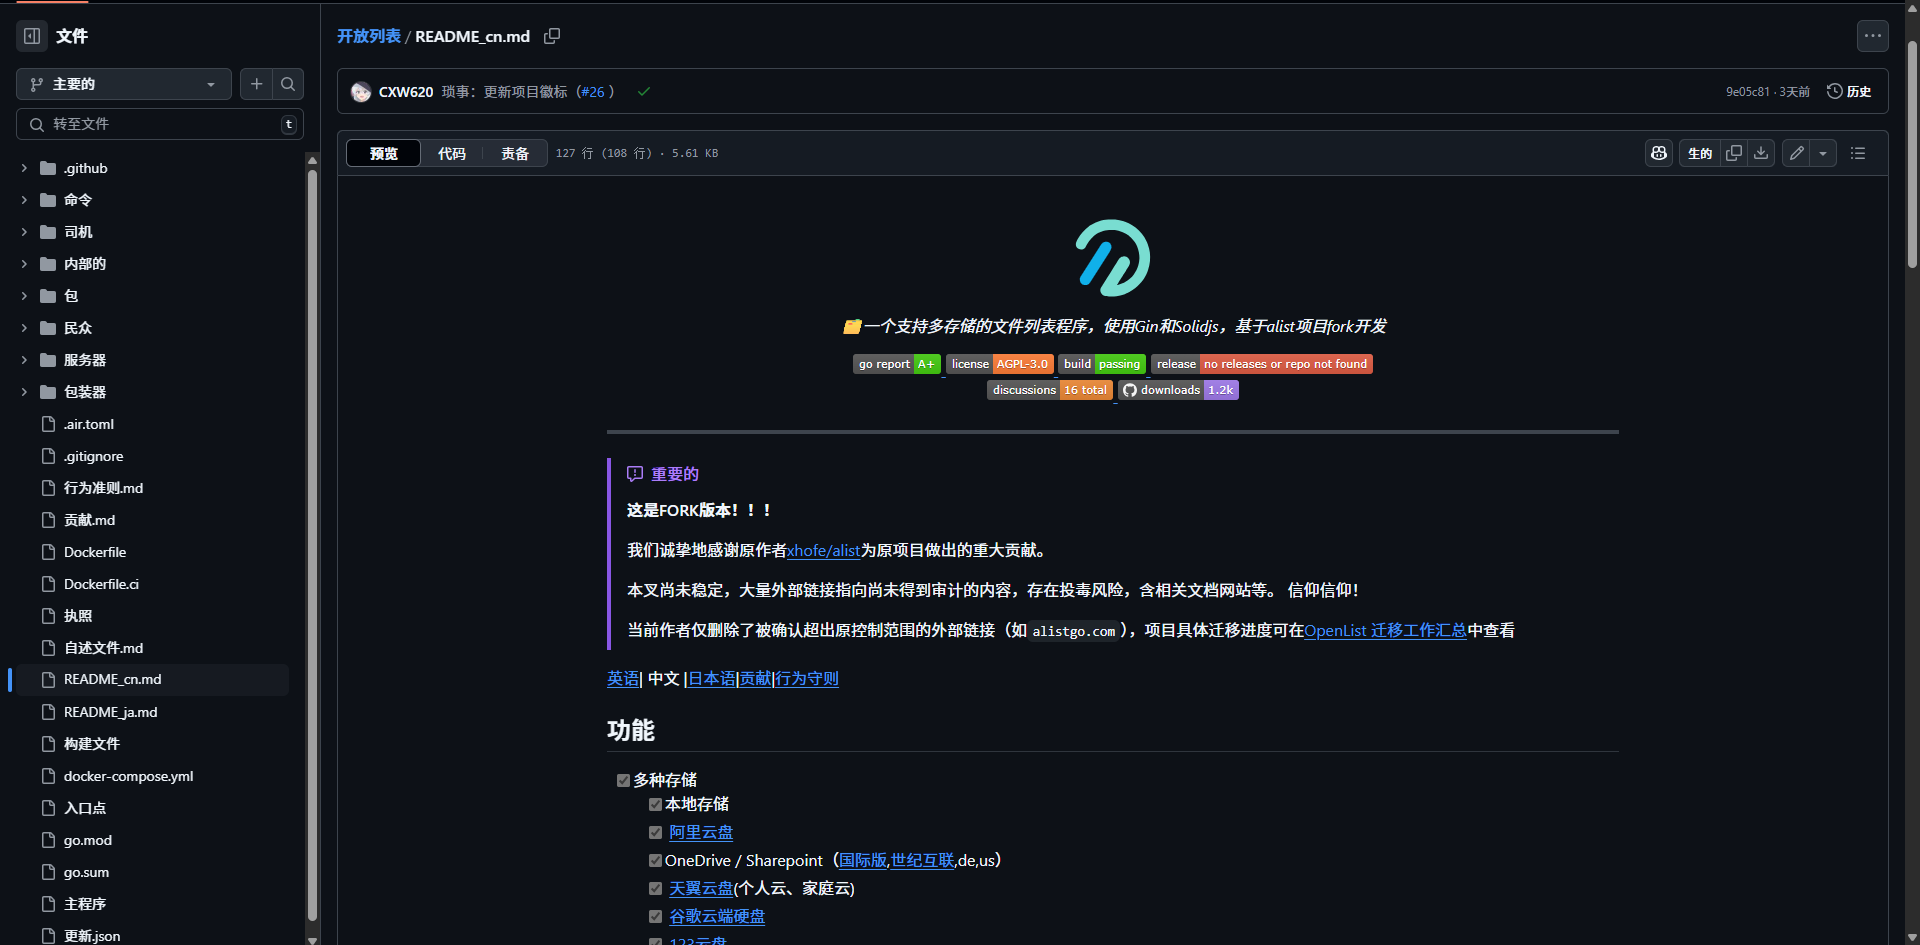Screen dimensions: 1920x945
Task: Click commit hash 9e05c81
Action: pyautogui.click(x=1747, y=92)
